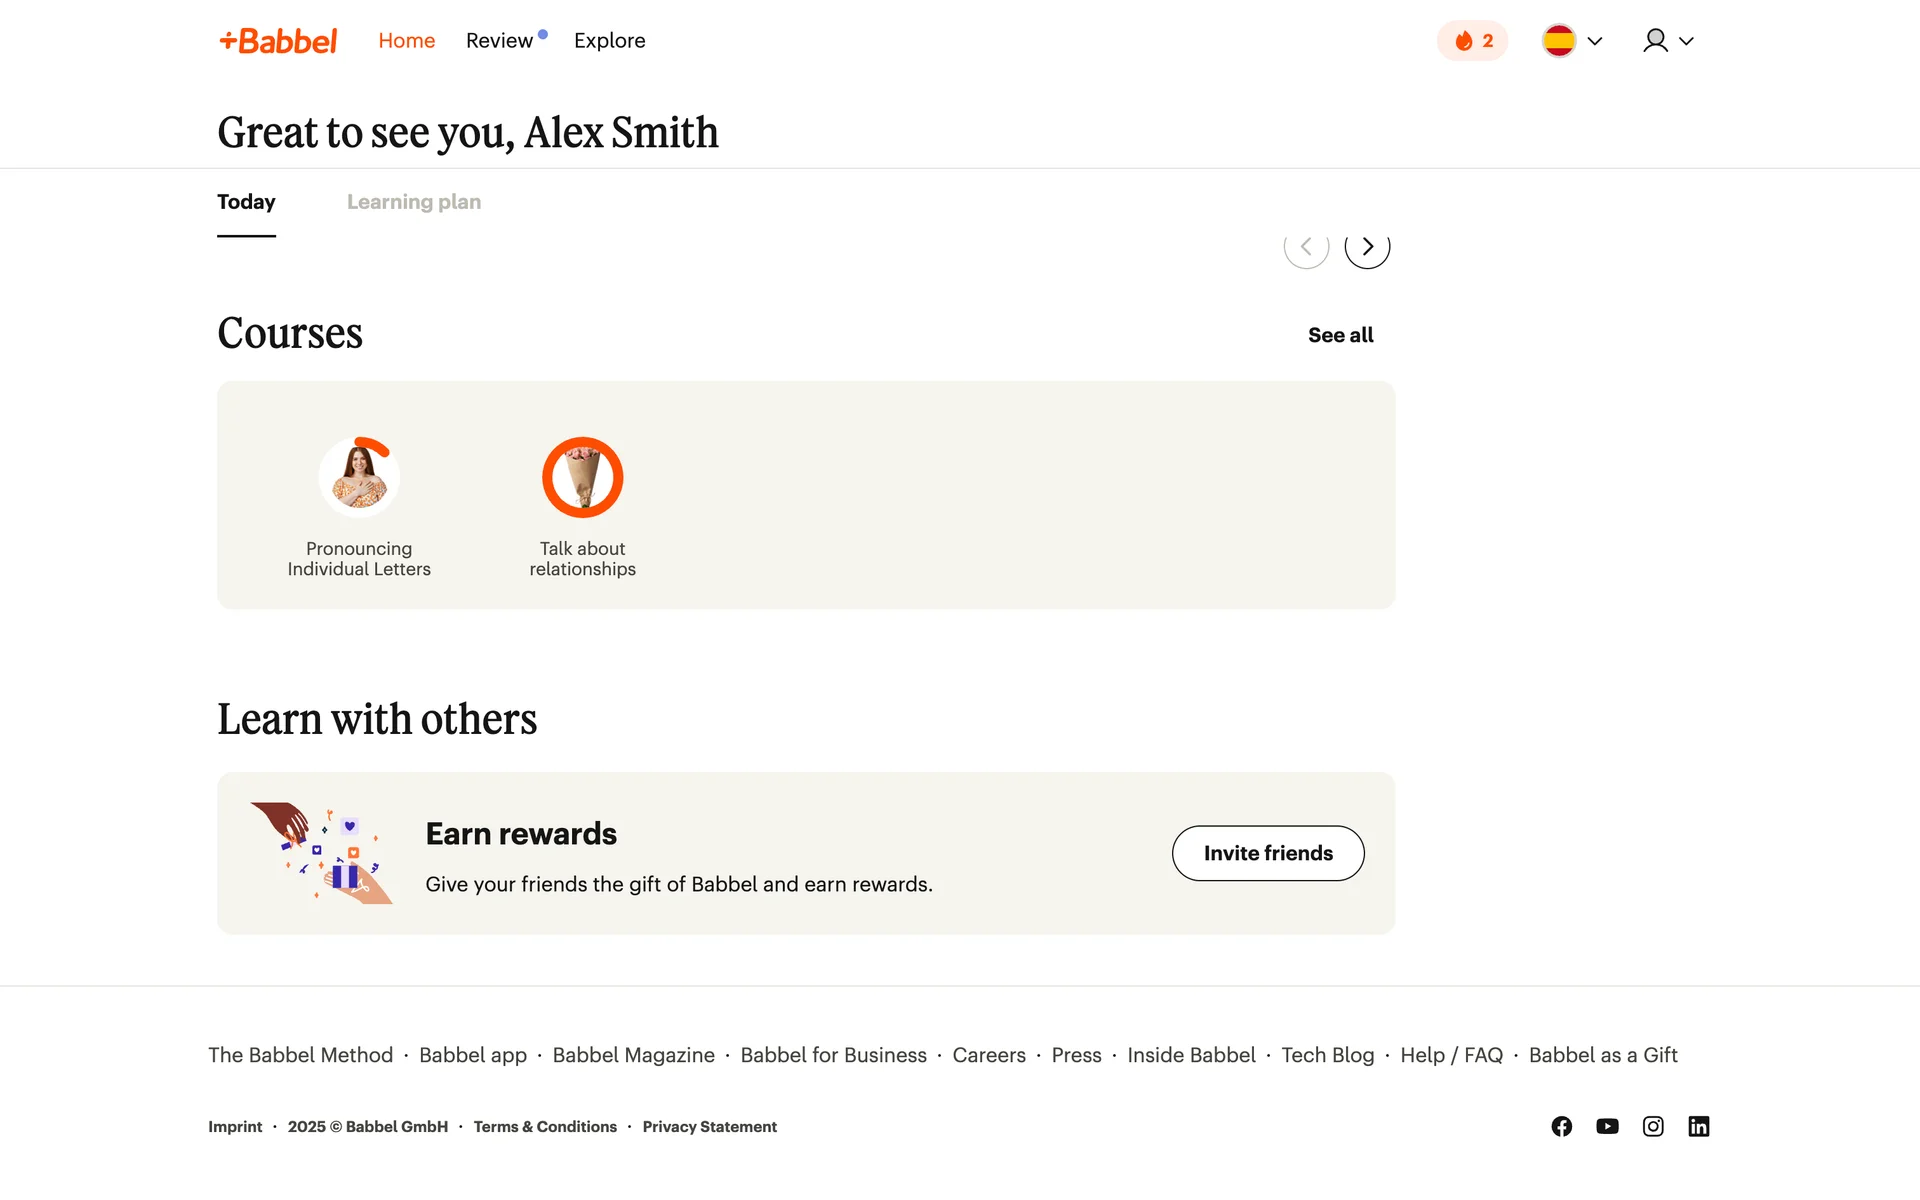This screenshot has width=1920, height=1200.
Task: Click the Invite friends button
Action: coord(1268,853)
